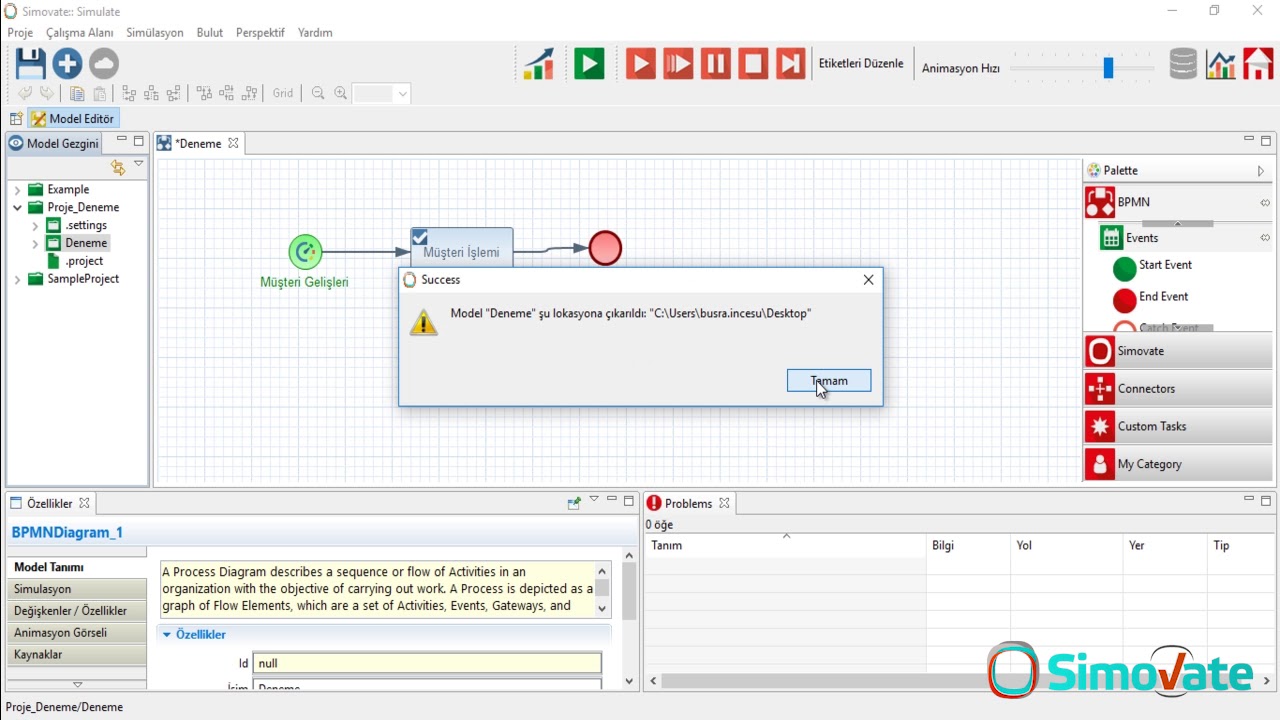This screenshot has height=720, width=1280.
Task: Select the Simulasyon properties tab
Action: click(x=76, y=589)
